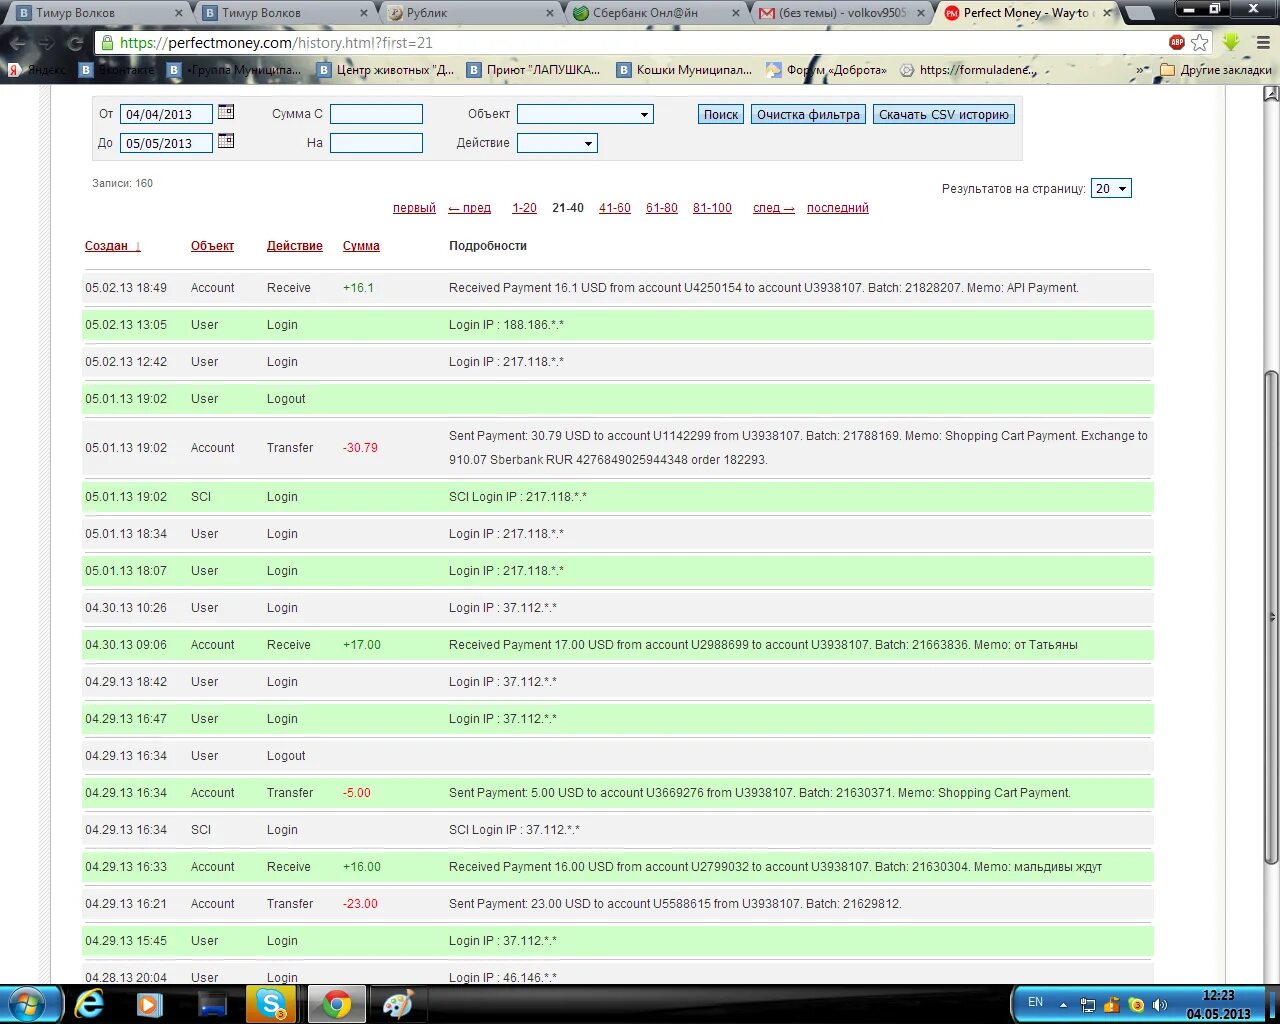Click the Очистка фильтра button
The height and width of the screenshot is (1024, 1280).
click(x=808, y=114)
